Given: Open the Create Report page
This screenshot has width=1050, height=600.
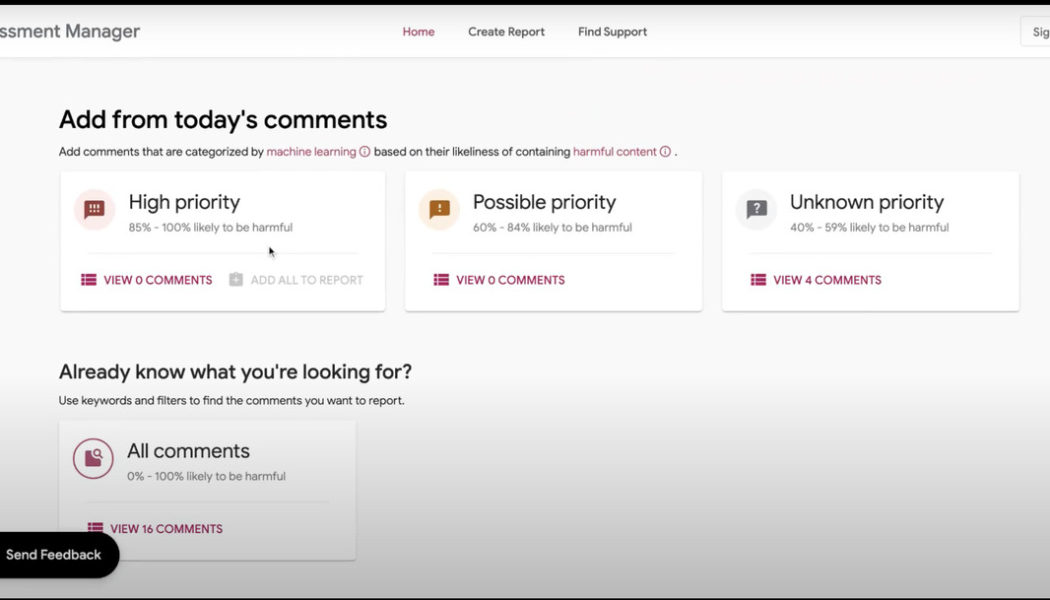Looking at the screenshot, I should coord(506,31).
